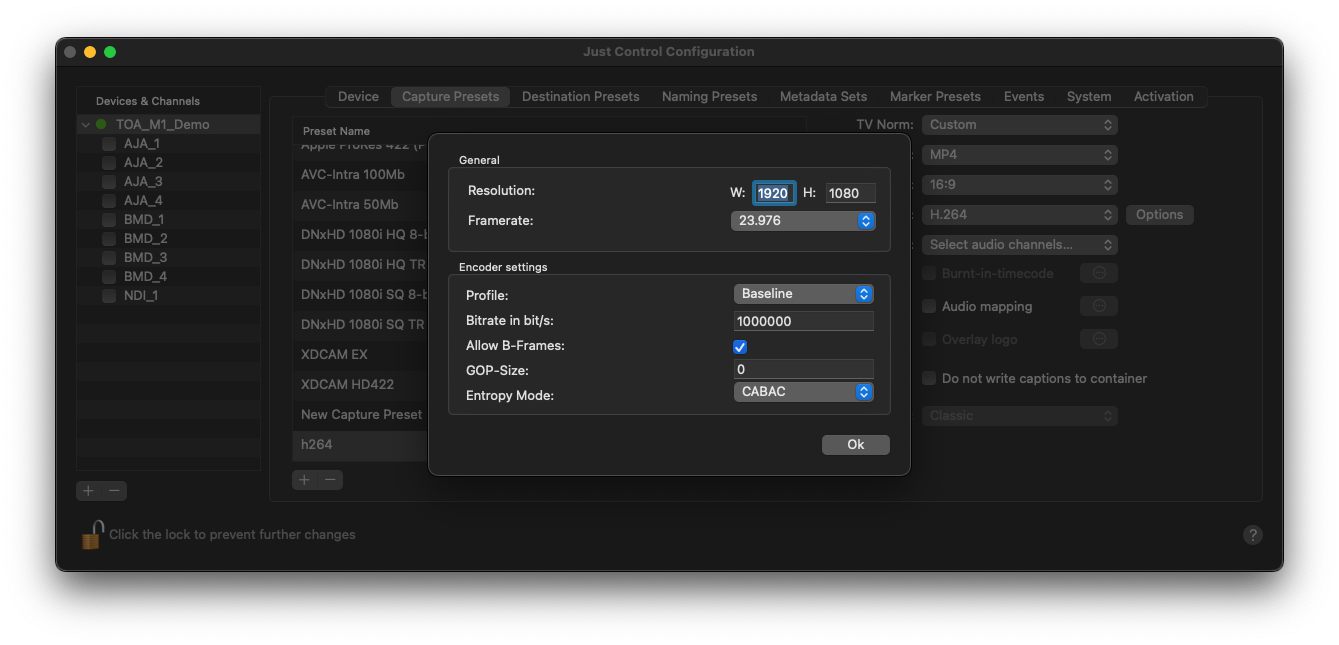Open the help question mark button

point(1252,535)
